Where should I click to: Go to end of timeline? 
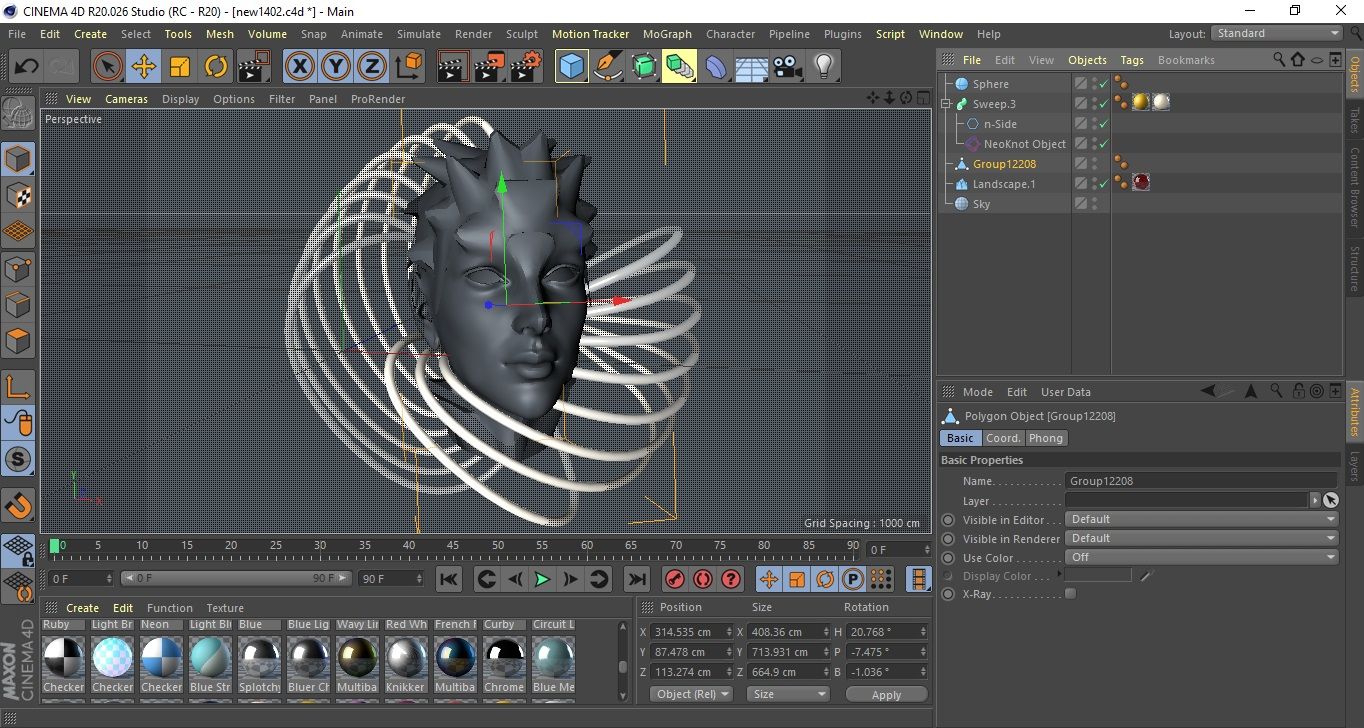pos(636,579)
